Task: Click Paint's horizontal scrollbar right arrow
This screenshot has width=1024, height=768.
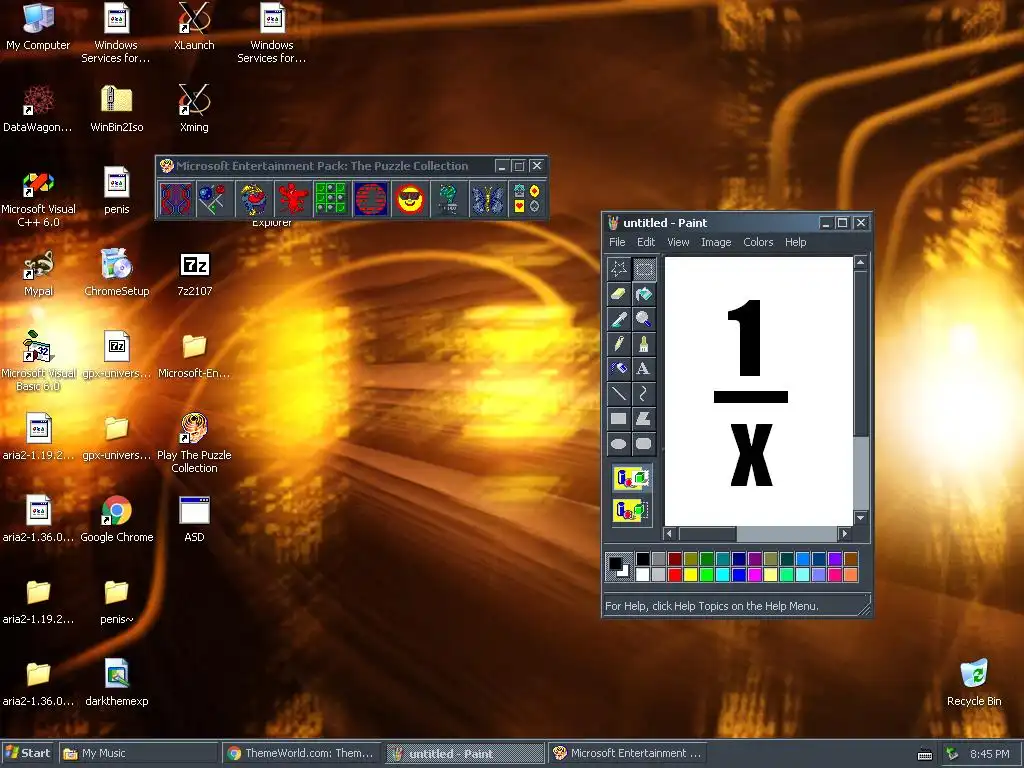Action: tap(844, 534)
